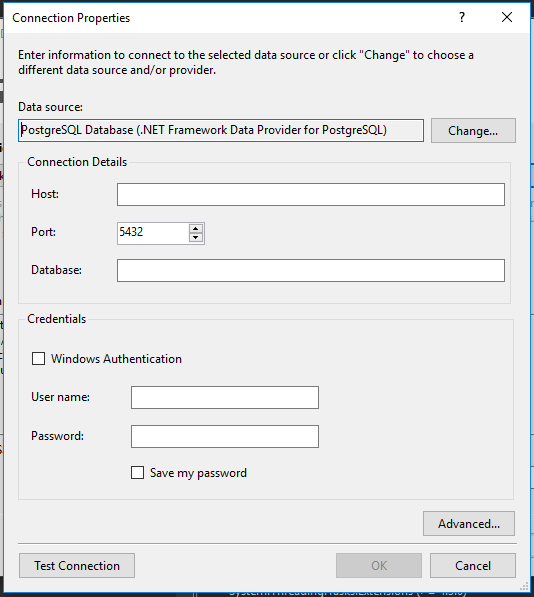Click the help question mark icon
Screen dimensions: 534x597
(x=462, y=17)
